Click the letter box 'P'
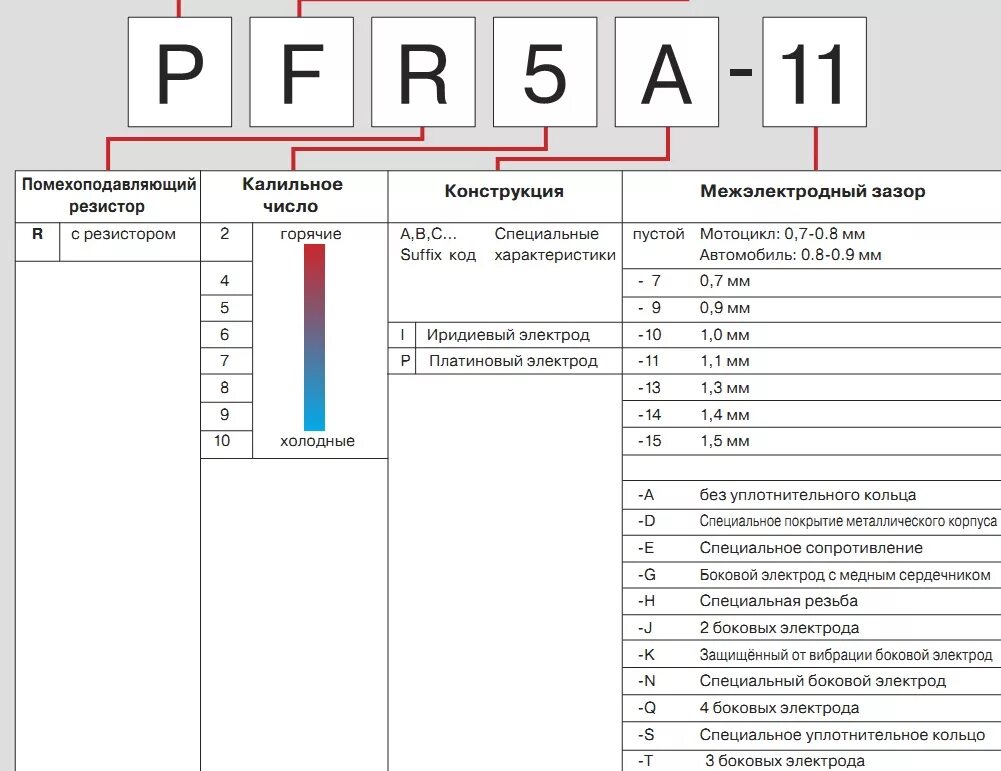Viewport: 1001px width, 771px height. pos(179,72)
